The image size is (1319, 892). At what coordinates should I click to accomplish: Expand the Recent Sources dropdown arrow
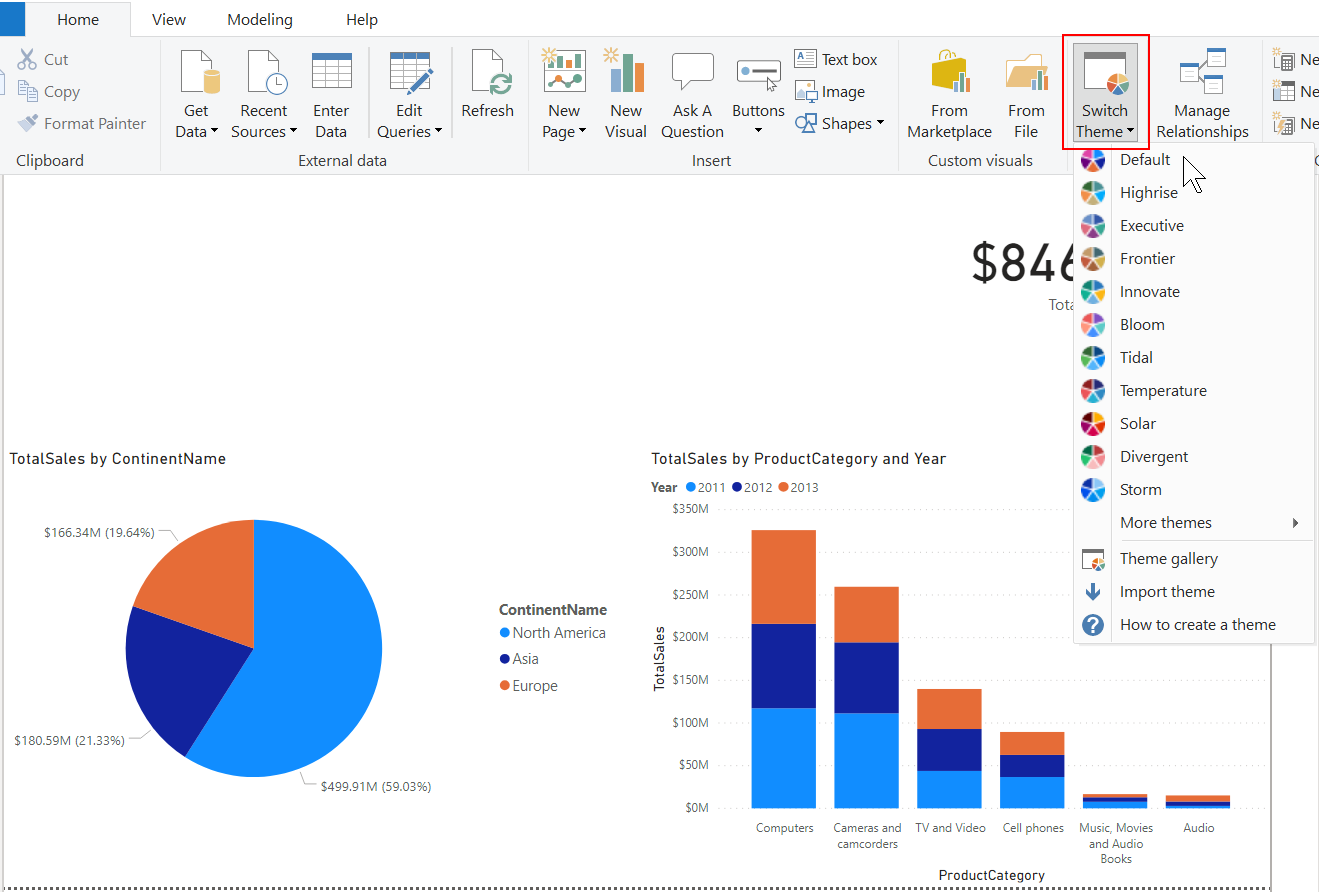[x=293, y=132]
